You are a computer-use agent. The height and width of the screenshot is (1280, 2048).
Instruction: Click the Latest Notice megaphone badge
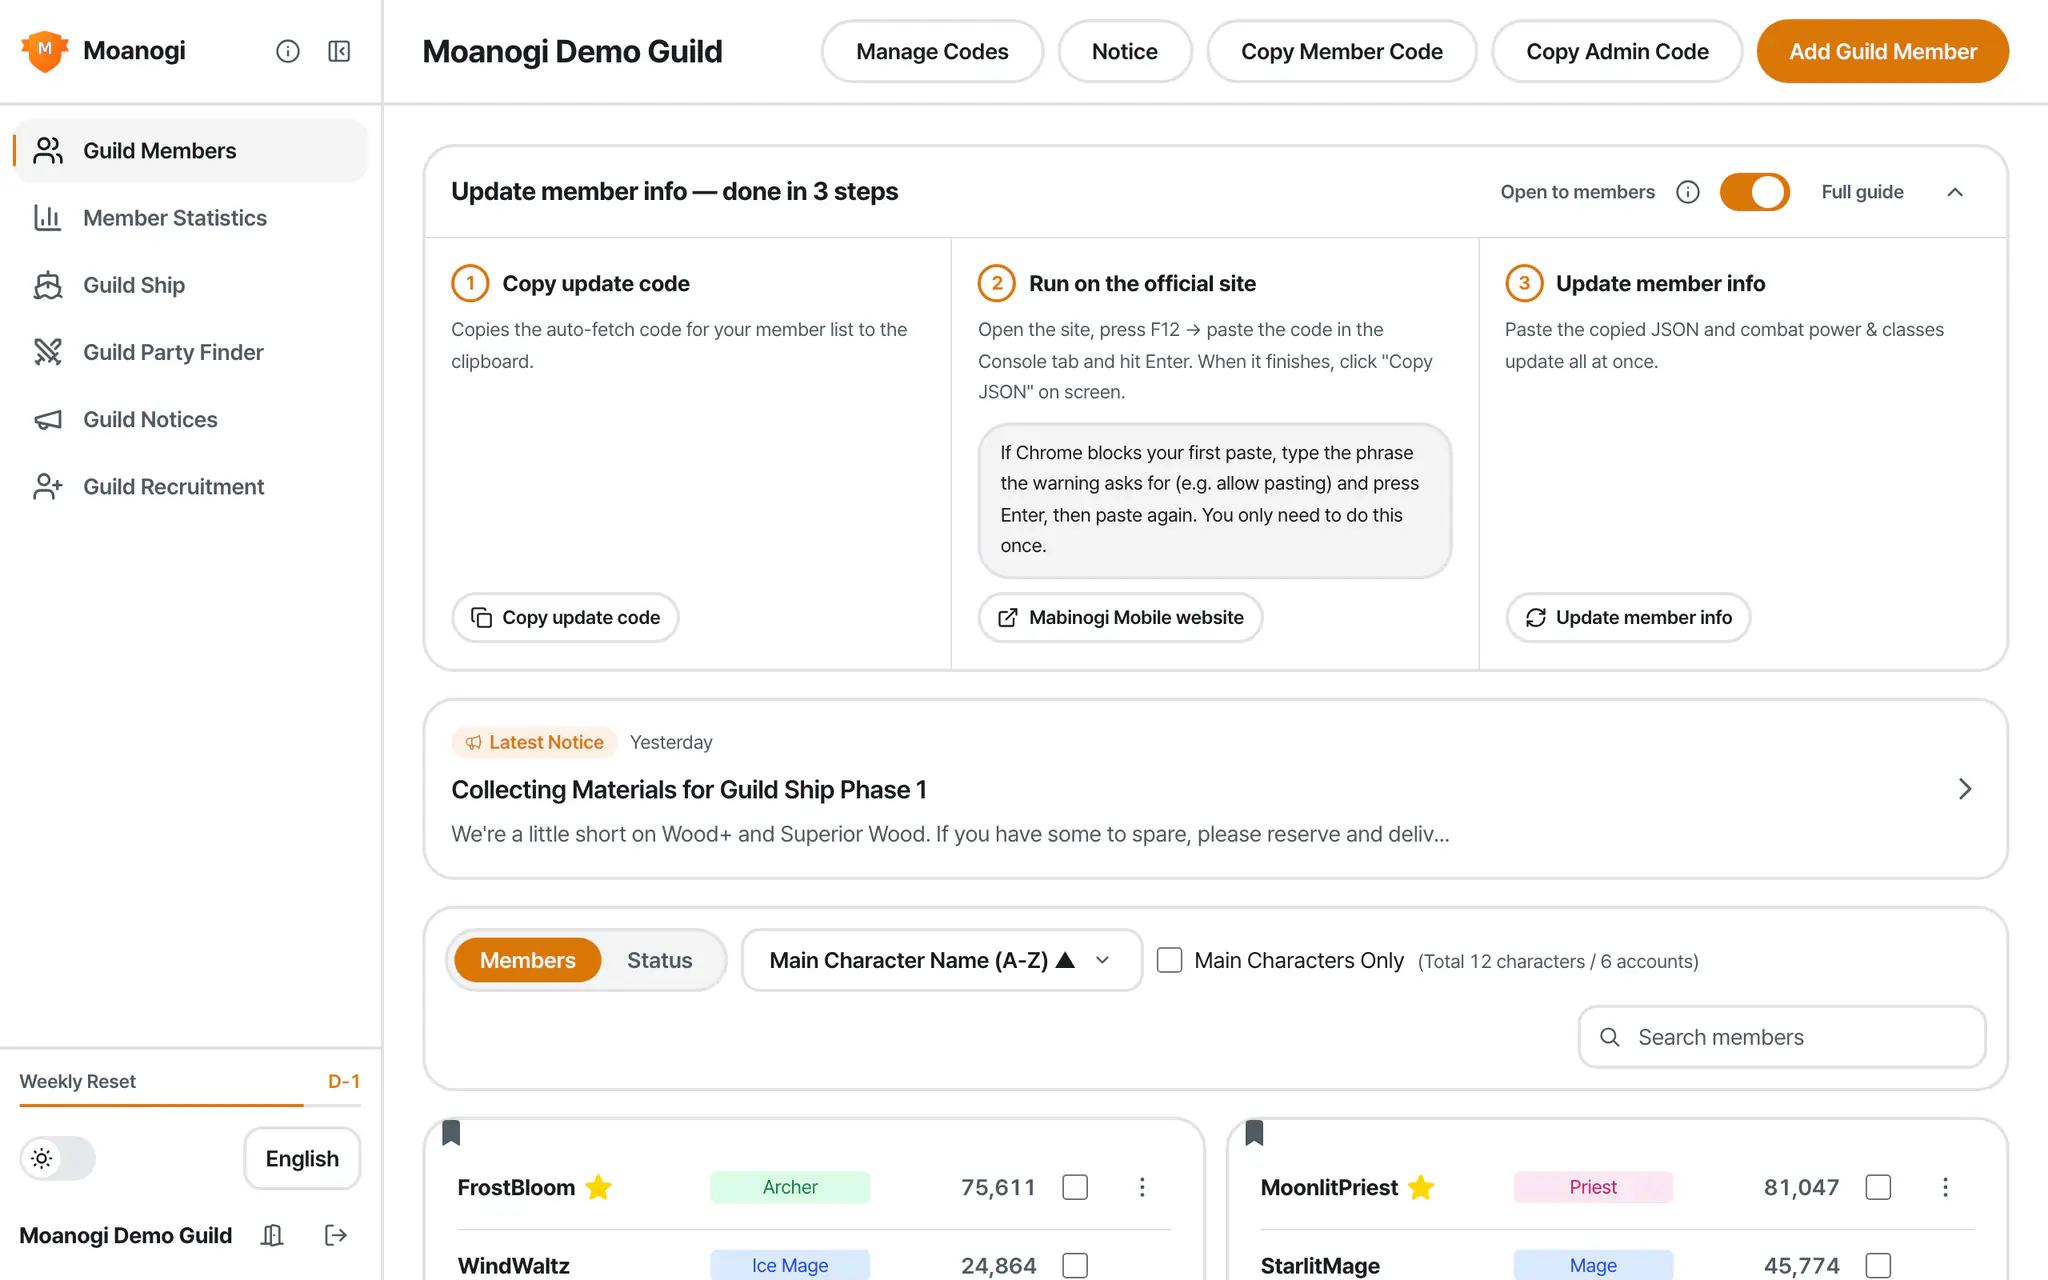tap(535, 742)
